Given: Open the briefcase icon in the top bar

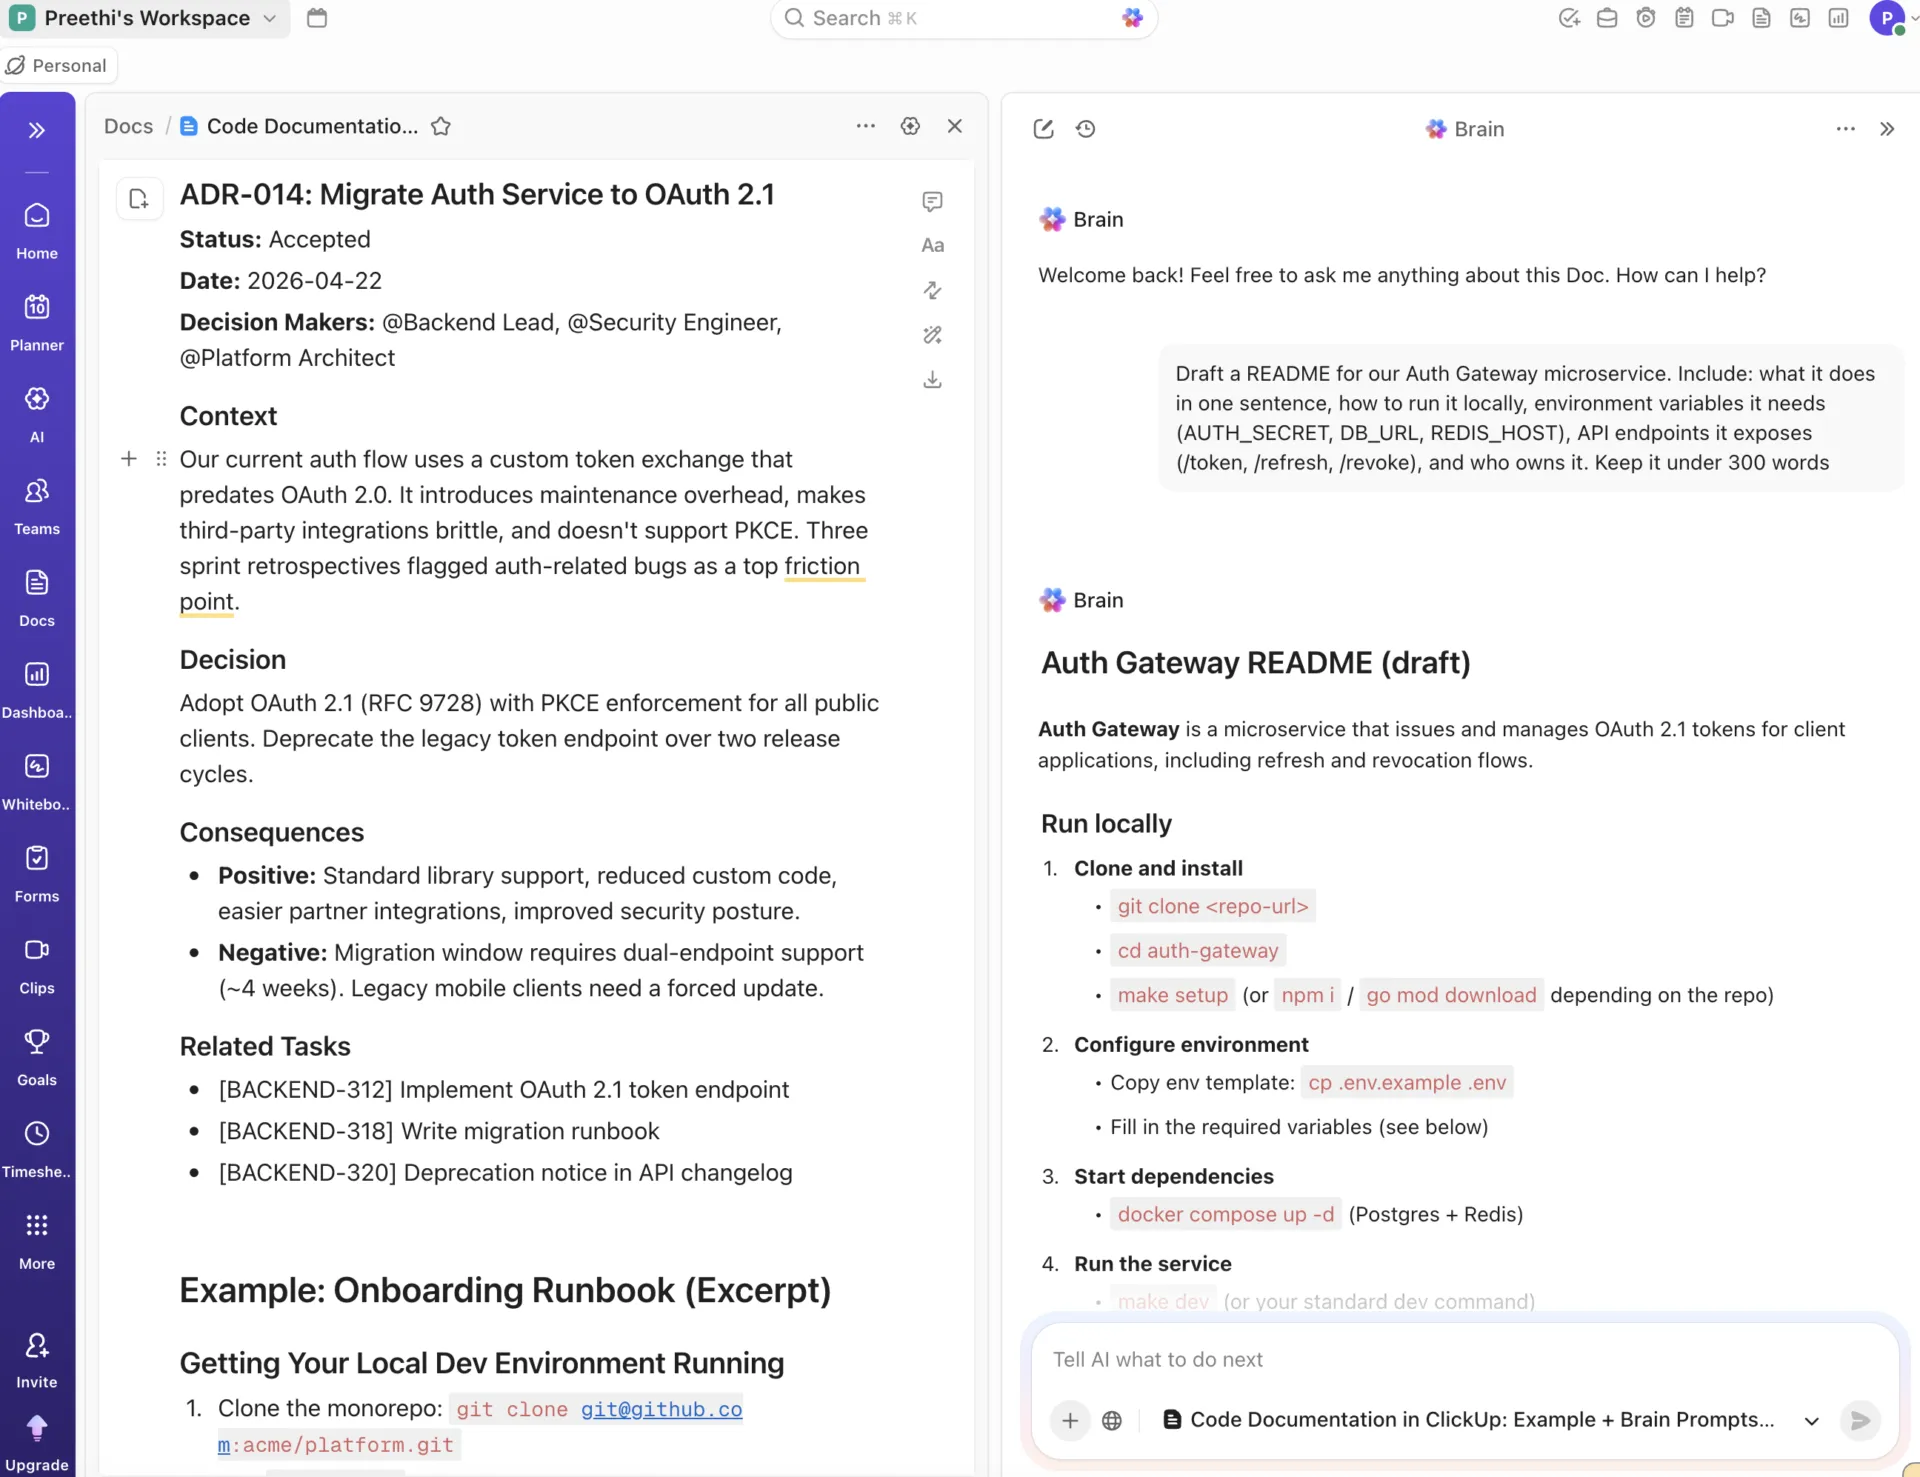Looking at the screenshot, I should (1607, 18).
